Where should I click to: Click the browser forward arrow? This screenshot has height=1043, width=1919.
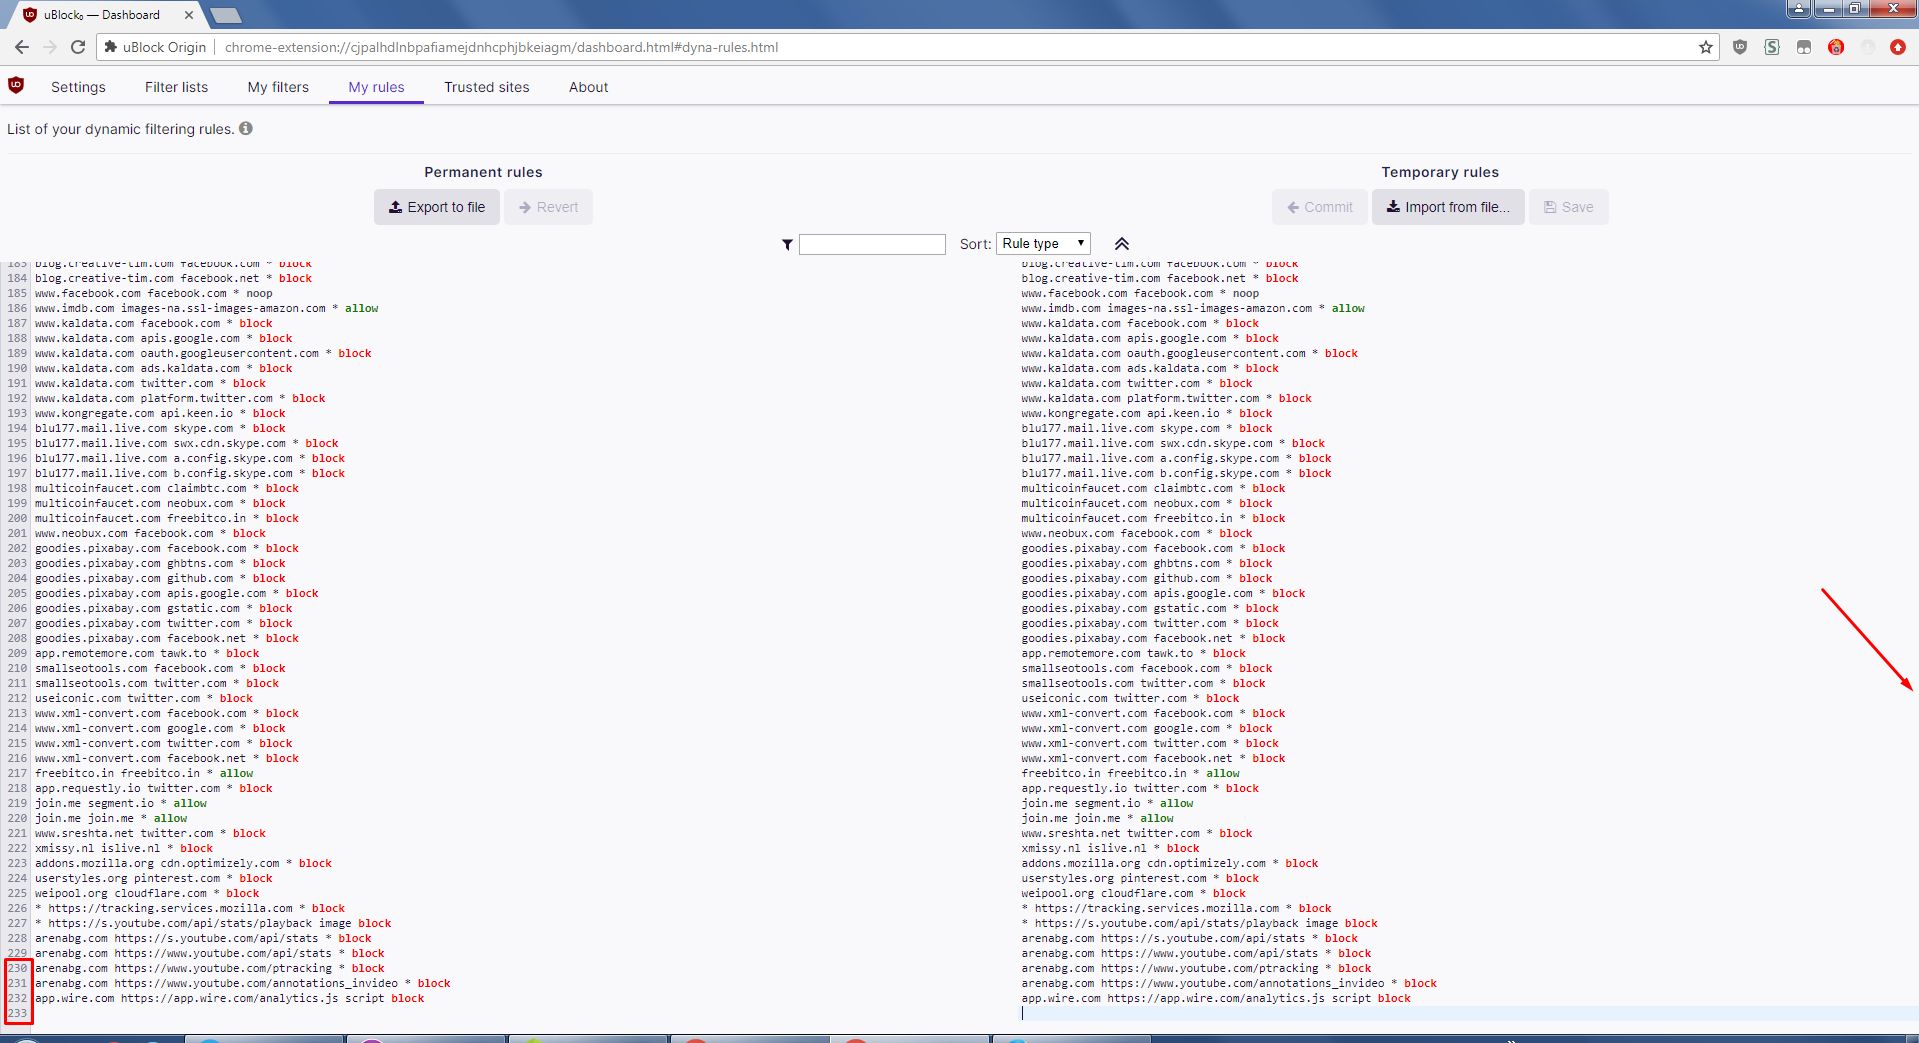(50, 47)
